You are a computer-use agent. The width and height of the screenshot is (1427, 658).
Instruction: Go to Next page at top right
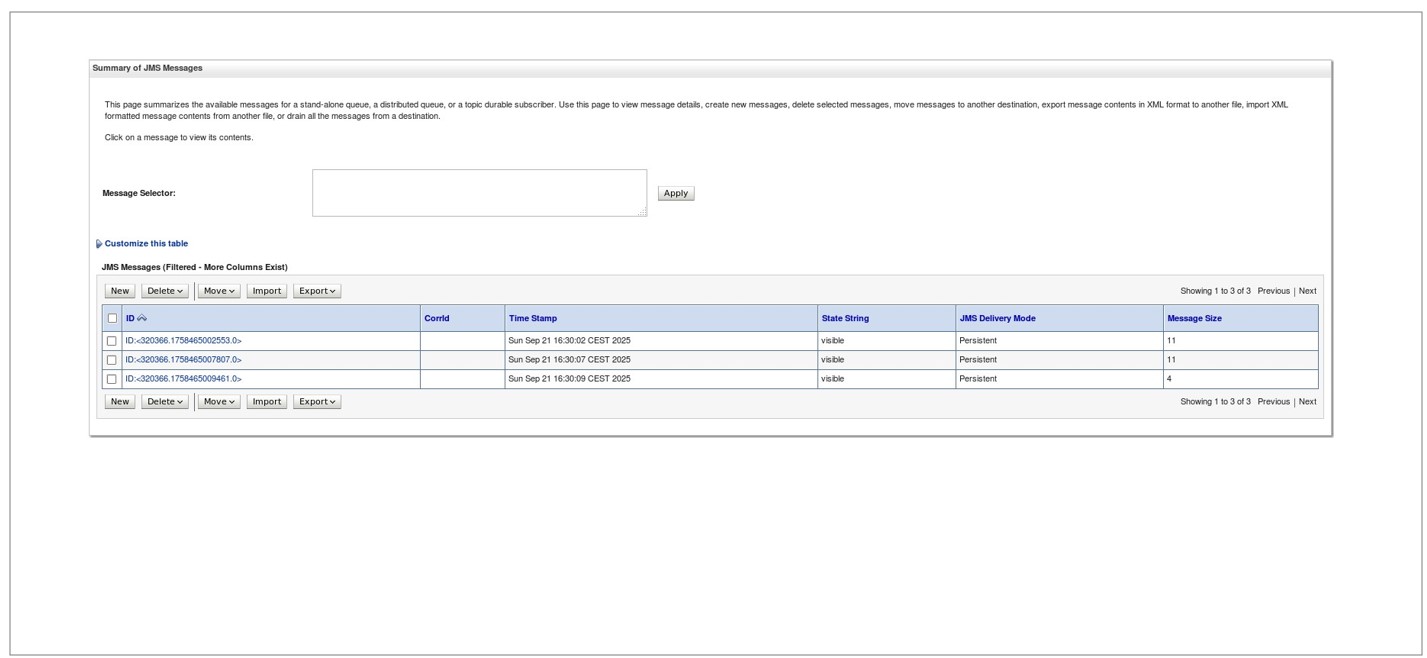[1307, 291]
